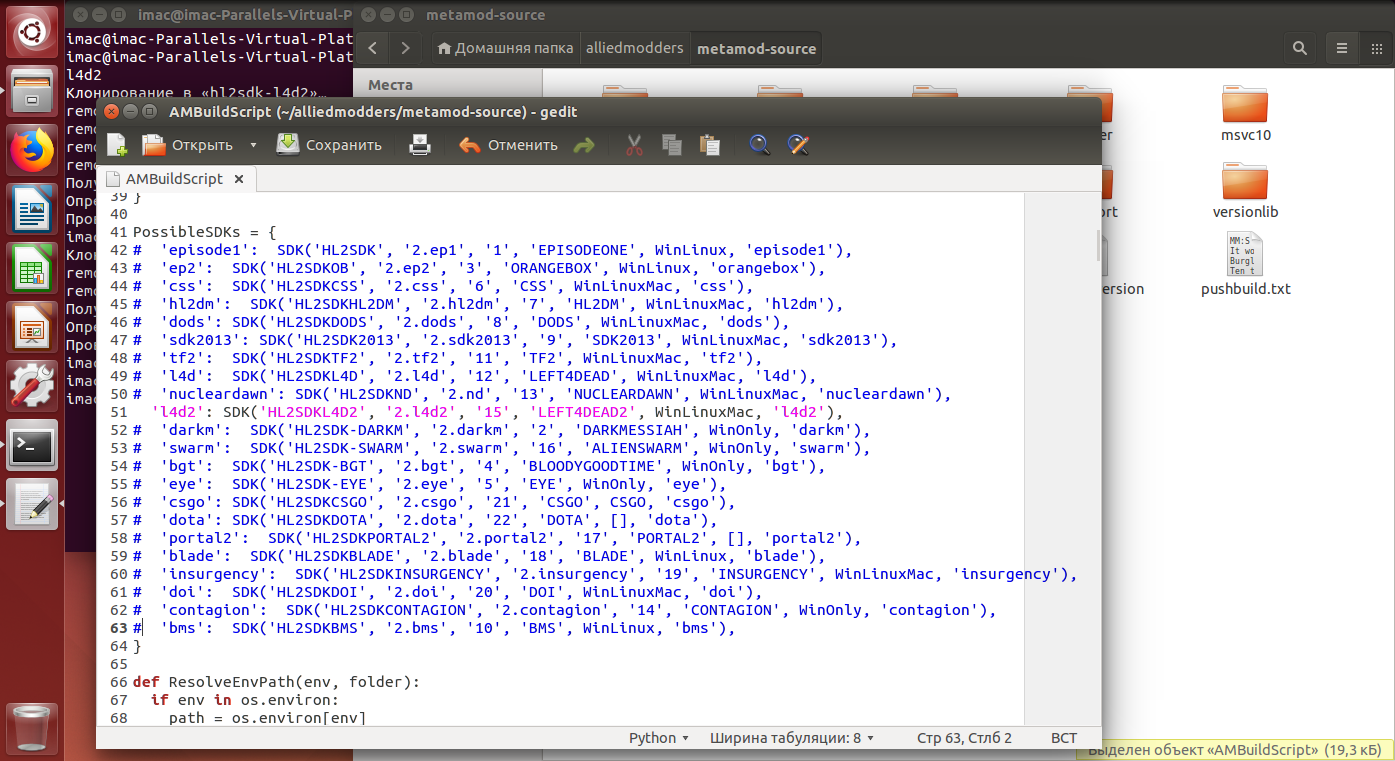Open the Trash from the launcher

point(32,727)
